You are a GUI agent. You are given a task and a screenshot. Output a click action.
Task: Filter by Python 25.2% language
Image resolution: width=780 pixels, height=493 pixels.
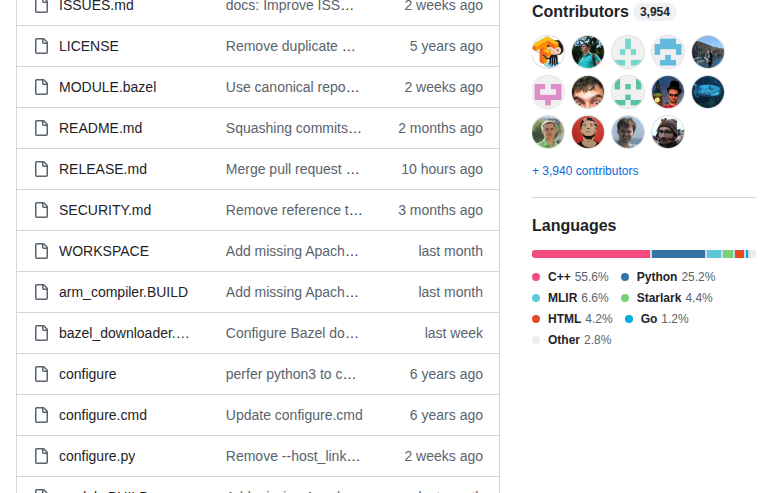668,277
